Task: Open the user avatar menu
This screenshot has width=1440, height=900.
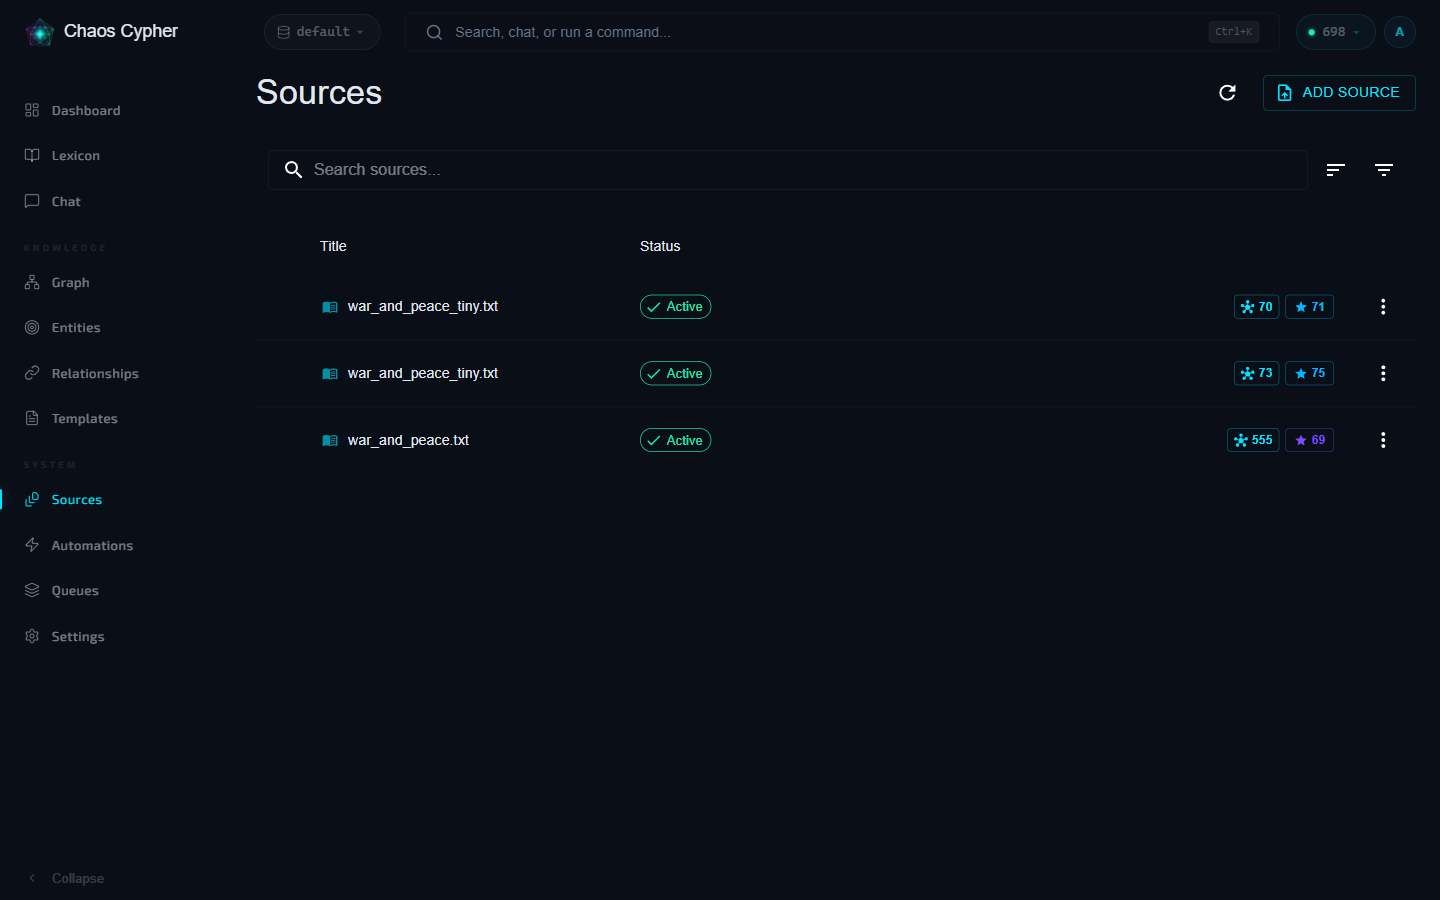Action: tap(1400, 32)
